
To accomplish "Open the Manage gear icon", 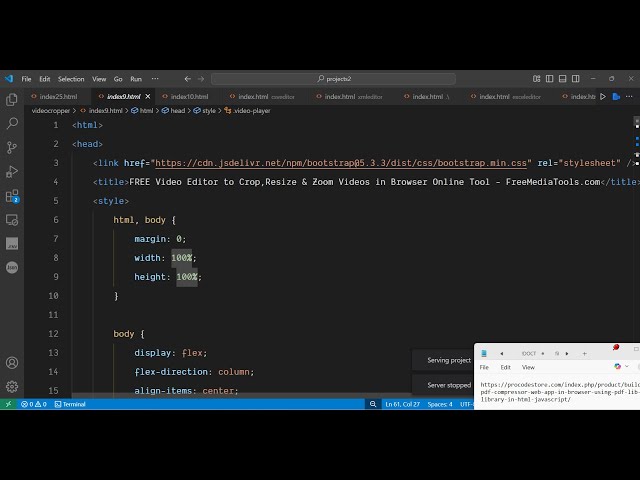I will pyautogui.click(x=12, y=386).
